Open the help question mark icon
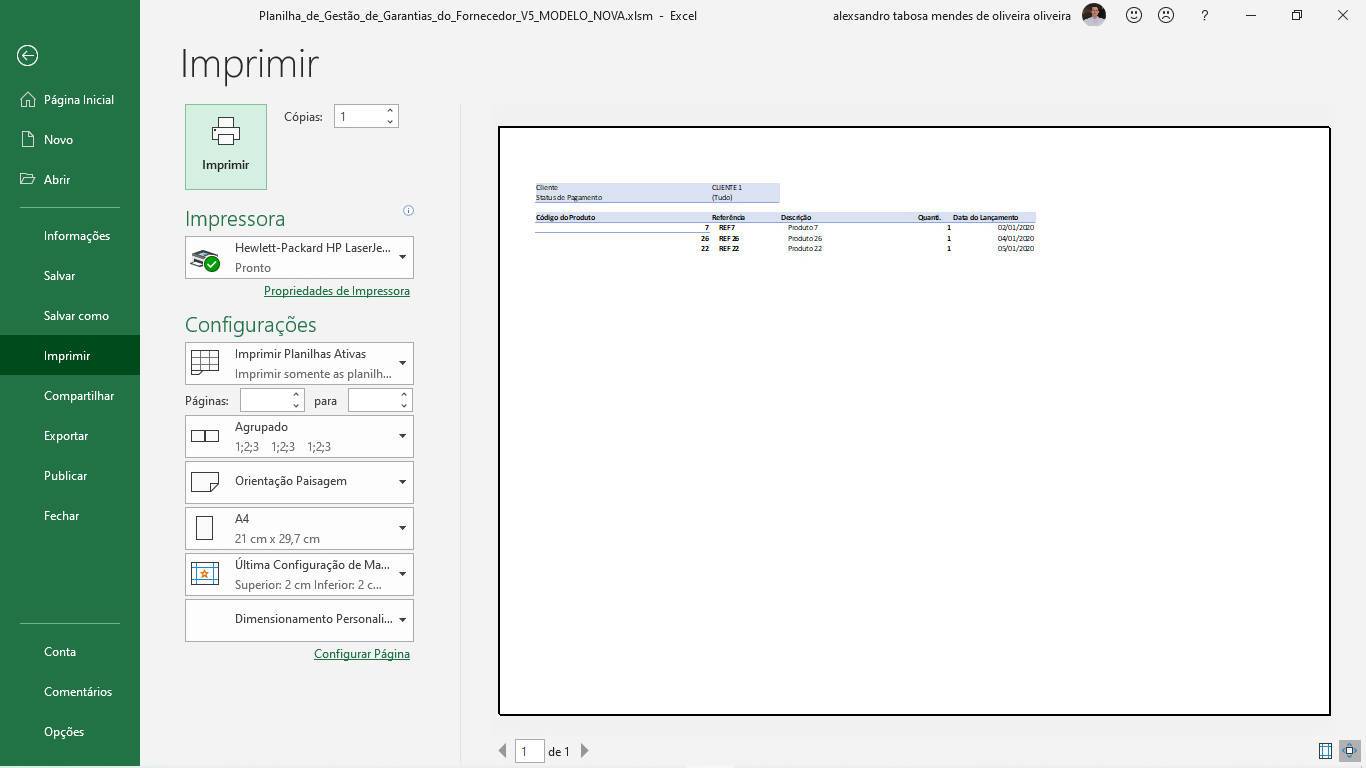 (x=1204, y=16)
